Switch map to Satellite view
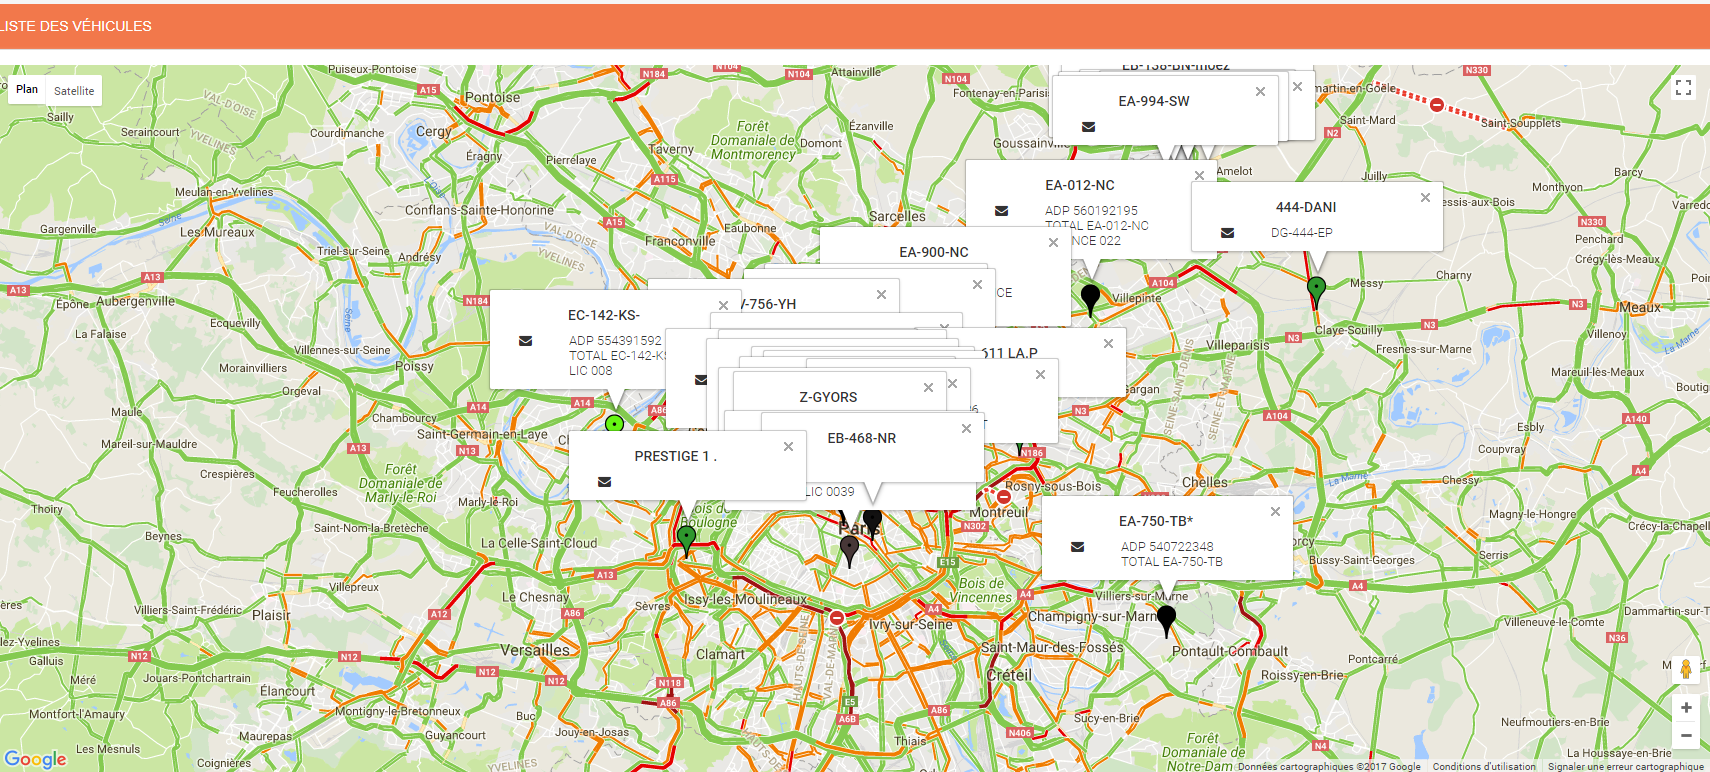The image size is (1710, 772). pyautogui.click(x=74, y=91)
